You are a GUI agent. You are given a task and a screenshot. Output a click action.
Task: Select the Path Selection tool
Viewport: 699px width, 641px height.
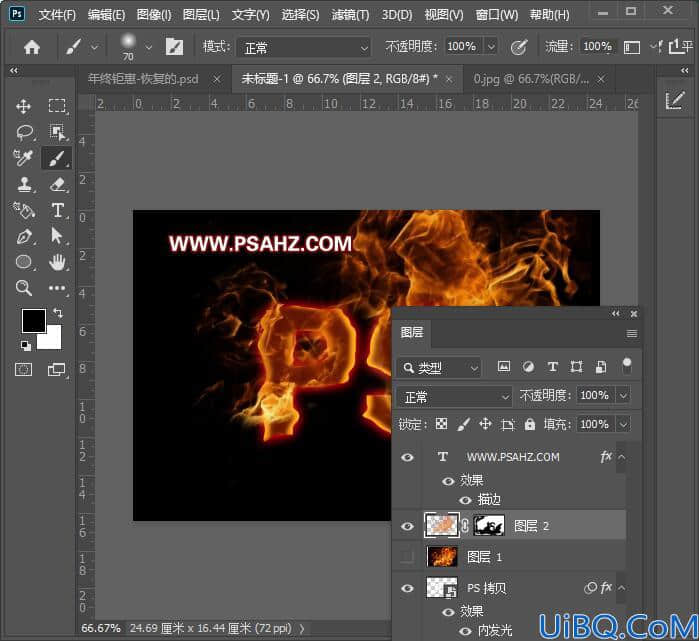pyautogui.click(x=57, y=236)
